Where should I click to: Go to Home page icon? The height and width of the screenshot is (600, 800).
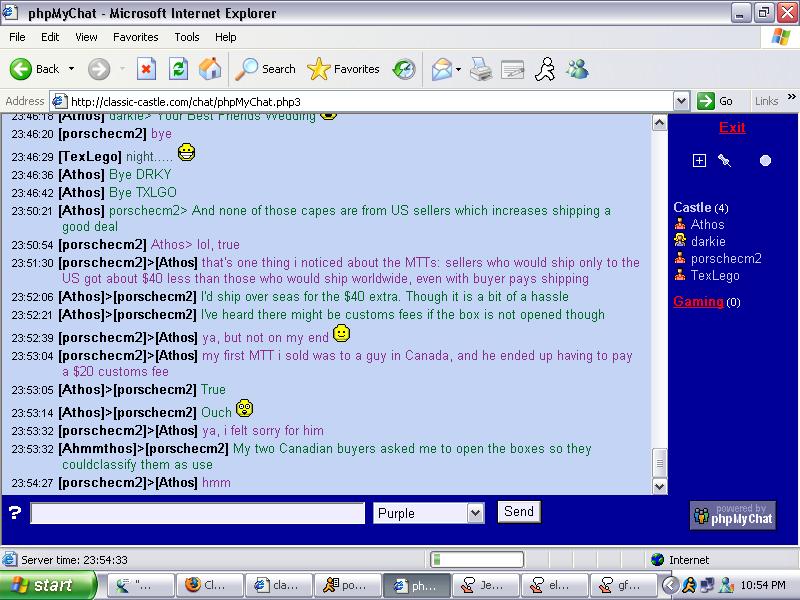210,69
